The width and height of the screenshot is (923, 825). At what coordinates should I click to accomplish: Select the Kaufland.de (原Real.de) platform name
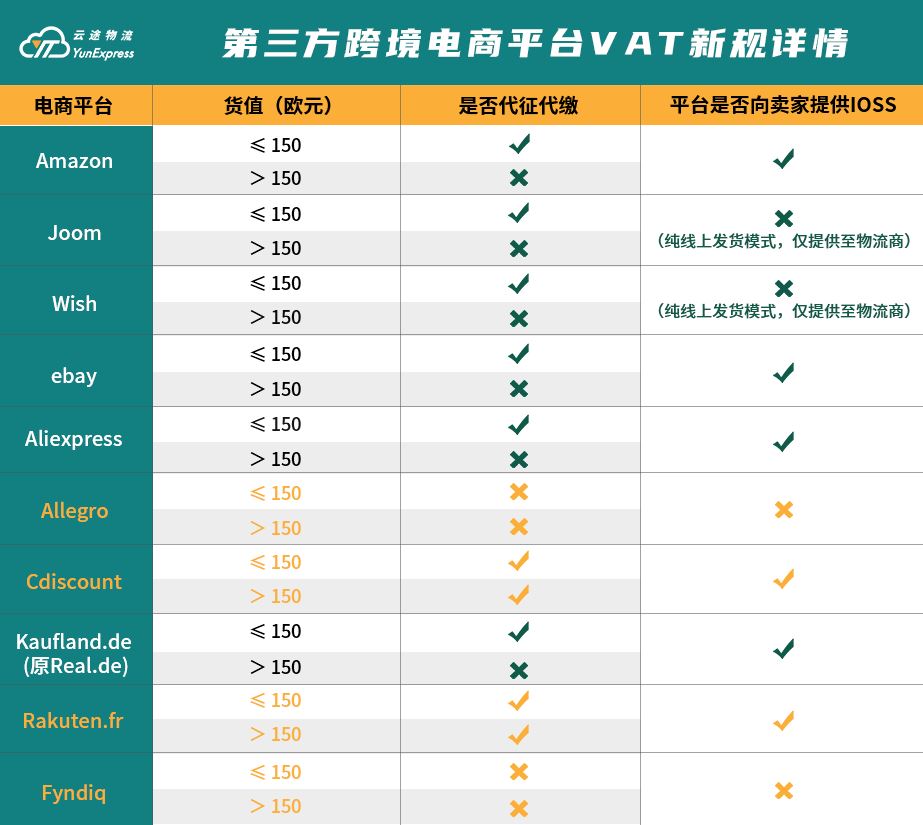[74, 654]
